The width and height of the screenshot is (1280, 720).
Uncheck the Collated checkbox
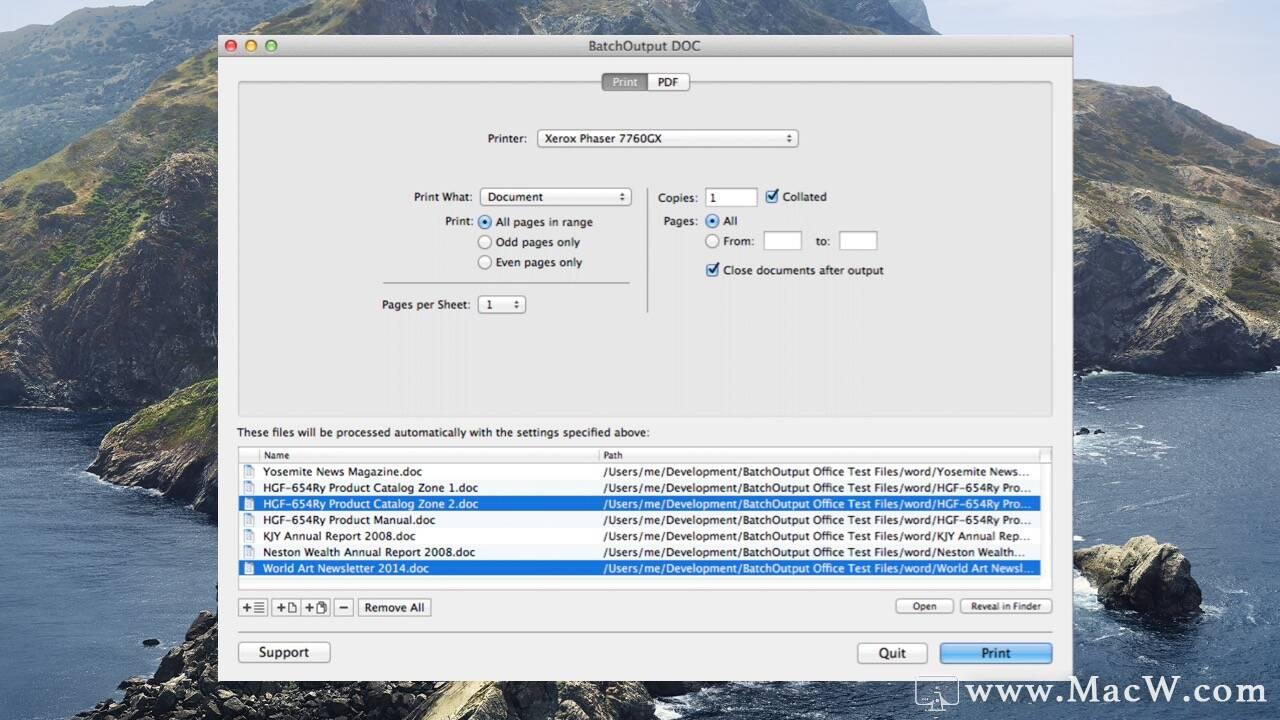click(772, 196)
